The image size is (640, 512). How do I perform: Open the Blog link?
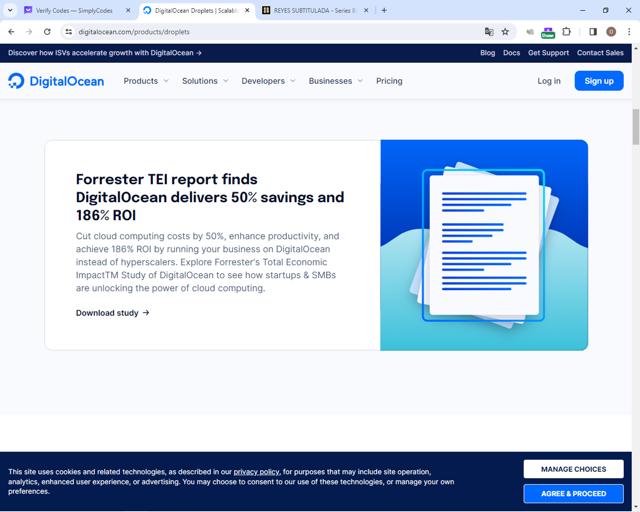click(x=487, y=53)
